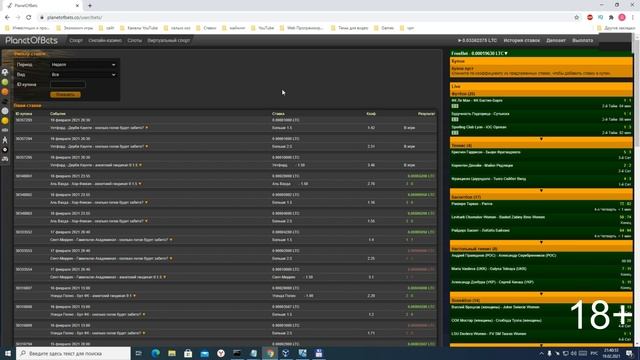The width and height of the screenshot is (640, 360).
Task: Select the hockey puck sidebar icon
Action: [x=5, y=101]
